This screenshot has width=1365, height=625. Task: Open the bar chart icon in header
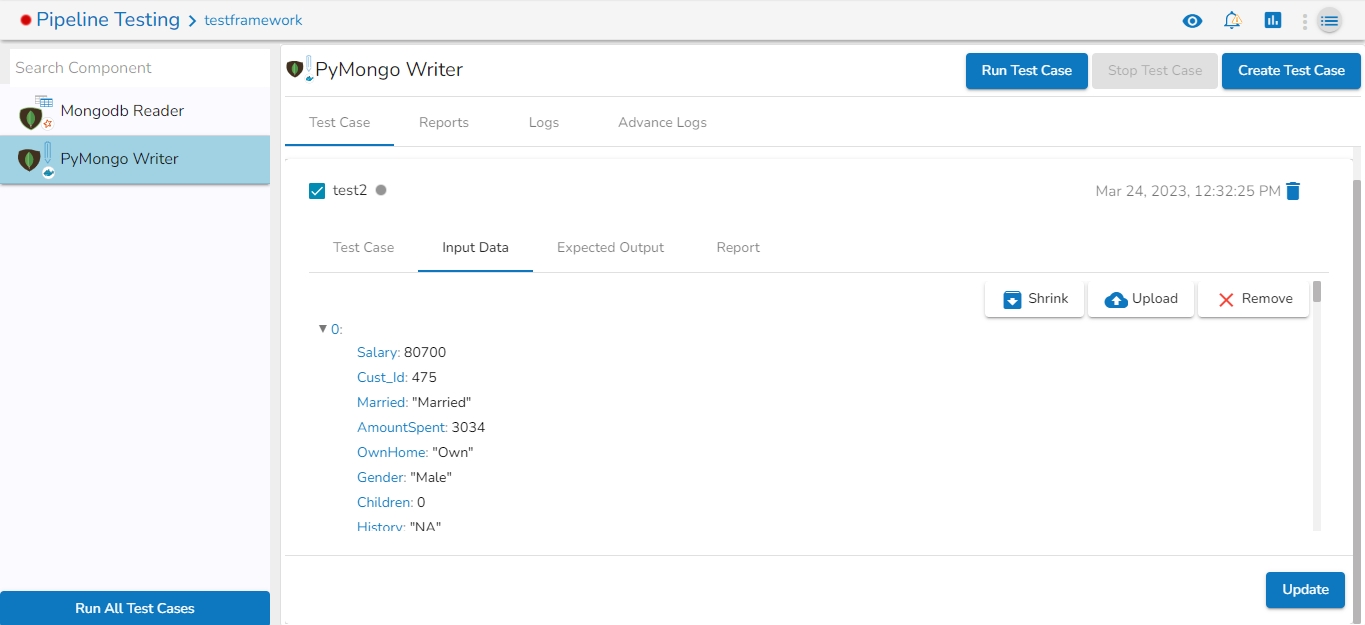click(1272, 20)
